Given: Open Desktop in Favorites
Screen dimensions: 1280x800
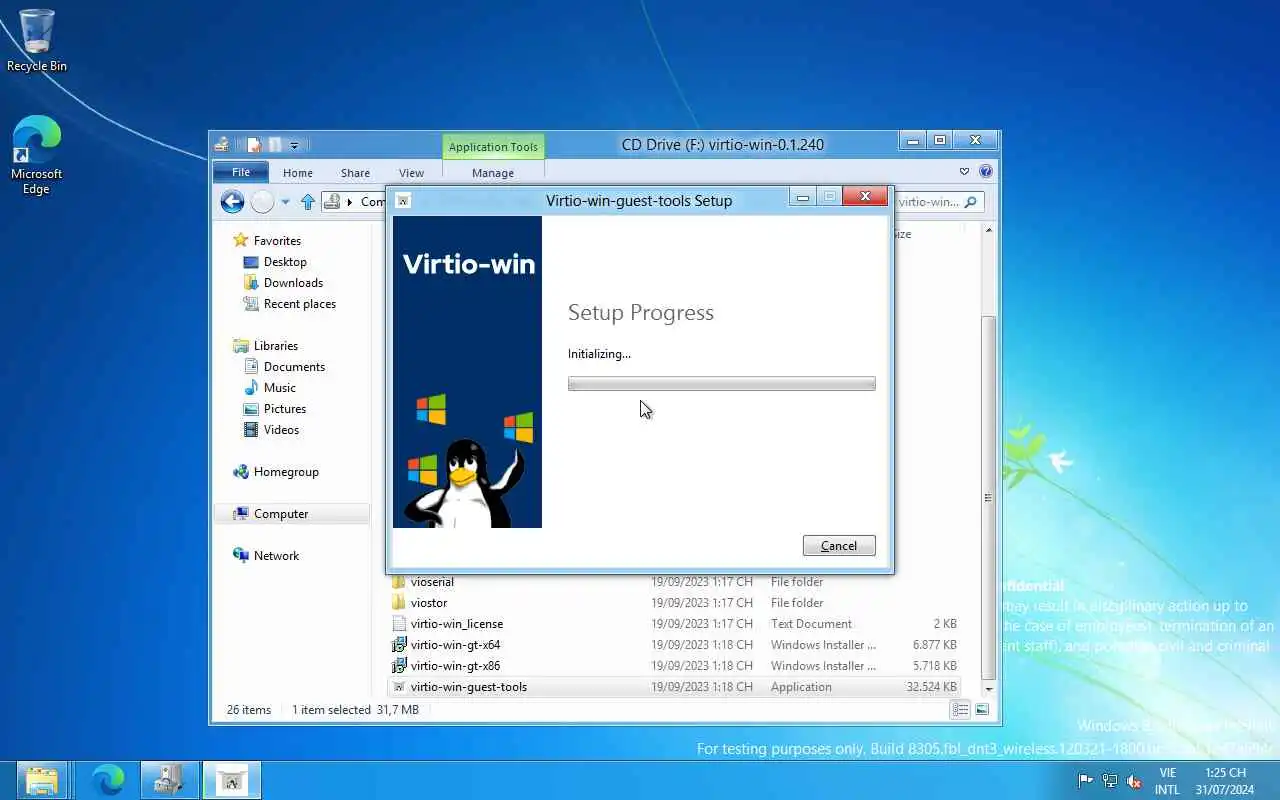Looking at the screenshot, I should [x=285, y=262].
